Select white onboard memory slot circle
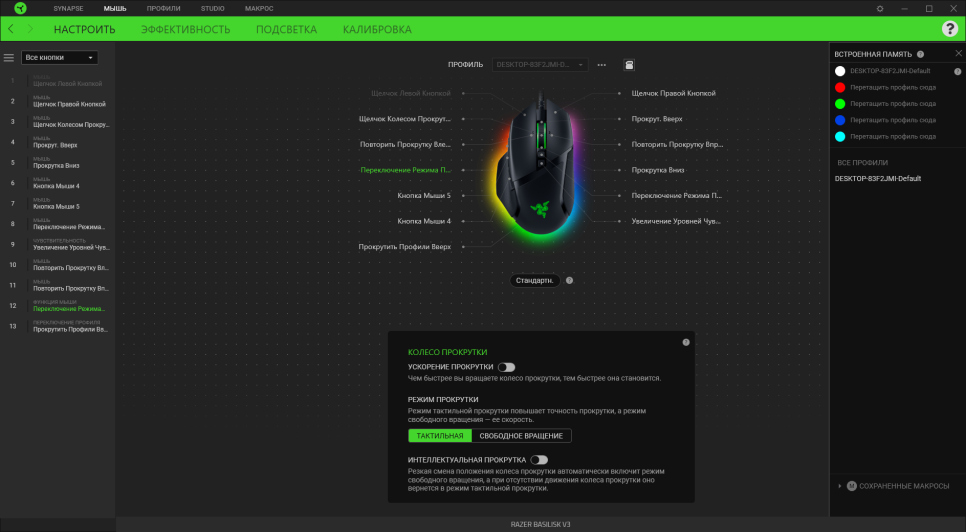 click(x=840, y=71)
